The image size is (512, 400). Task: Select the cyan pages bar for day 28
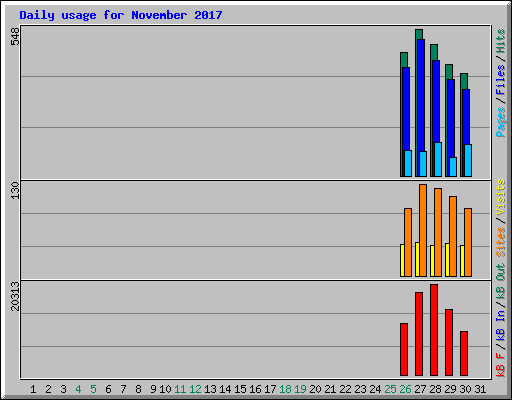(438, 159)
